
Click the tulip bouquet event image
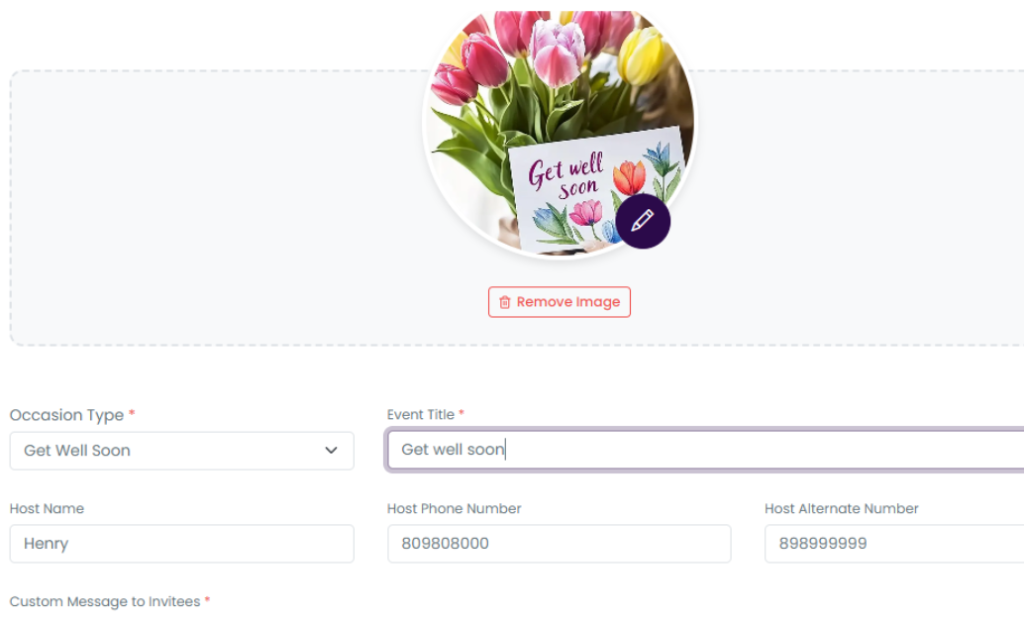540,110
